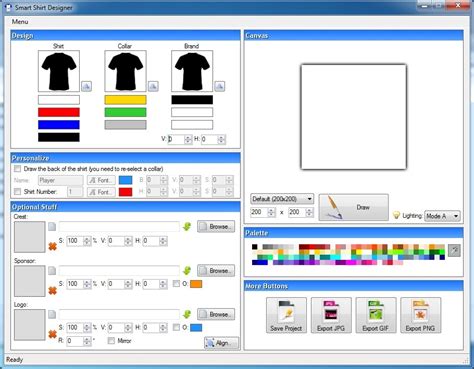Click the eyedropper tool next to Palette
The width and height of the screenshot is (474, 369).
tap(454, 250)
